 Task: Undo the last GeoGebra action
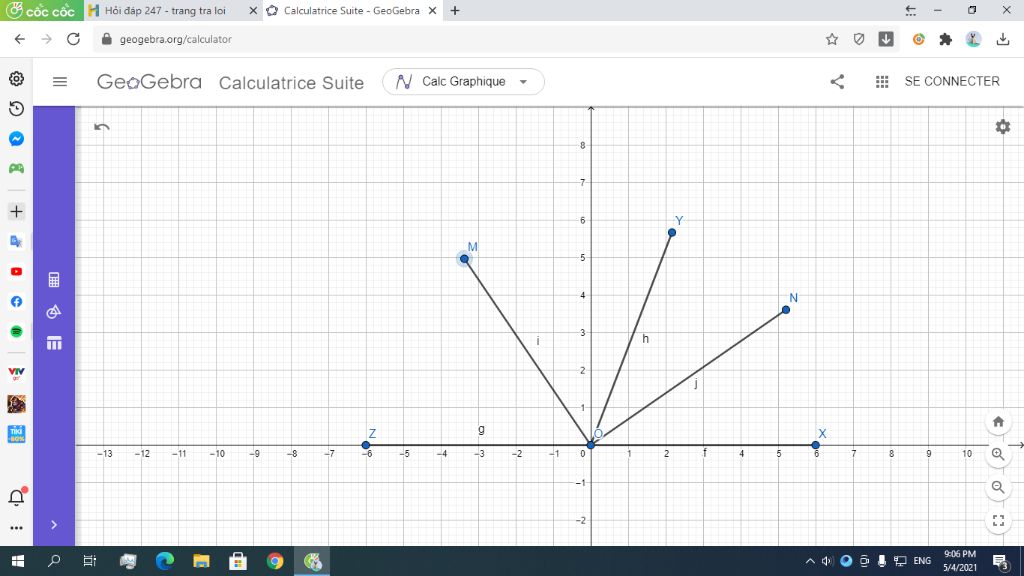click(x=101, y=127)
